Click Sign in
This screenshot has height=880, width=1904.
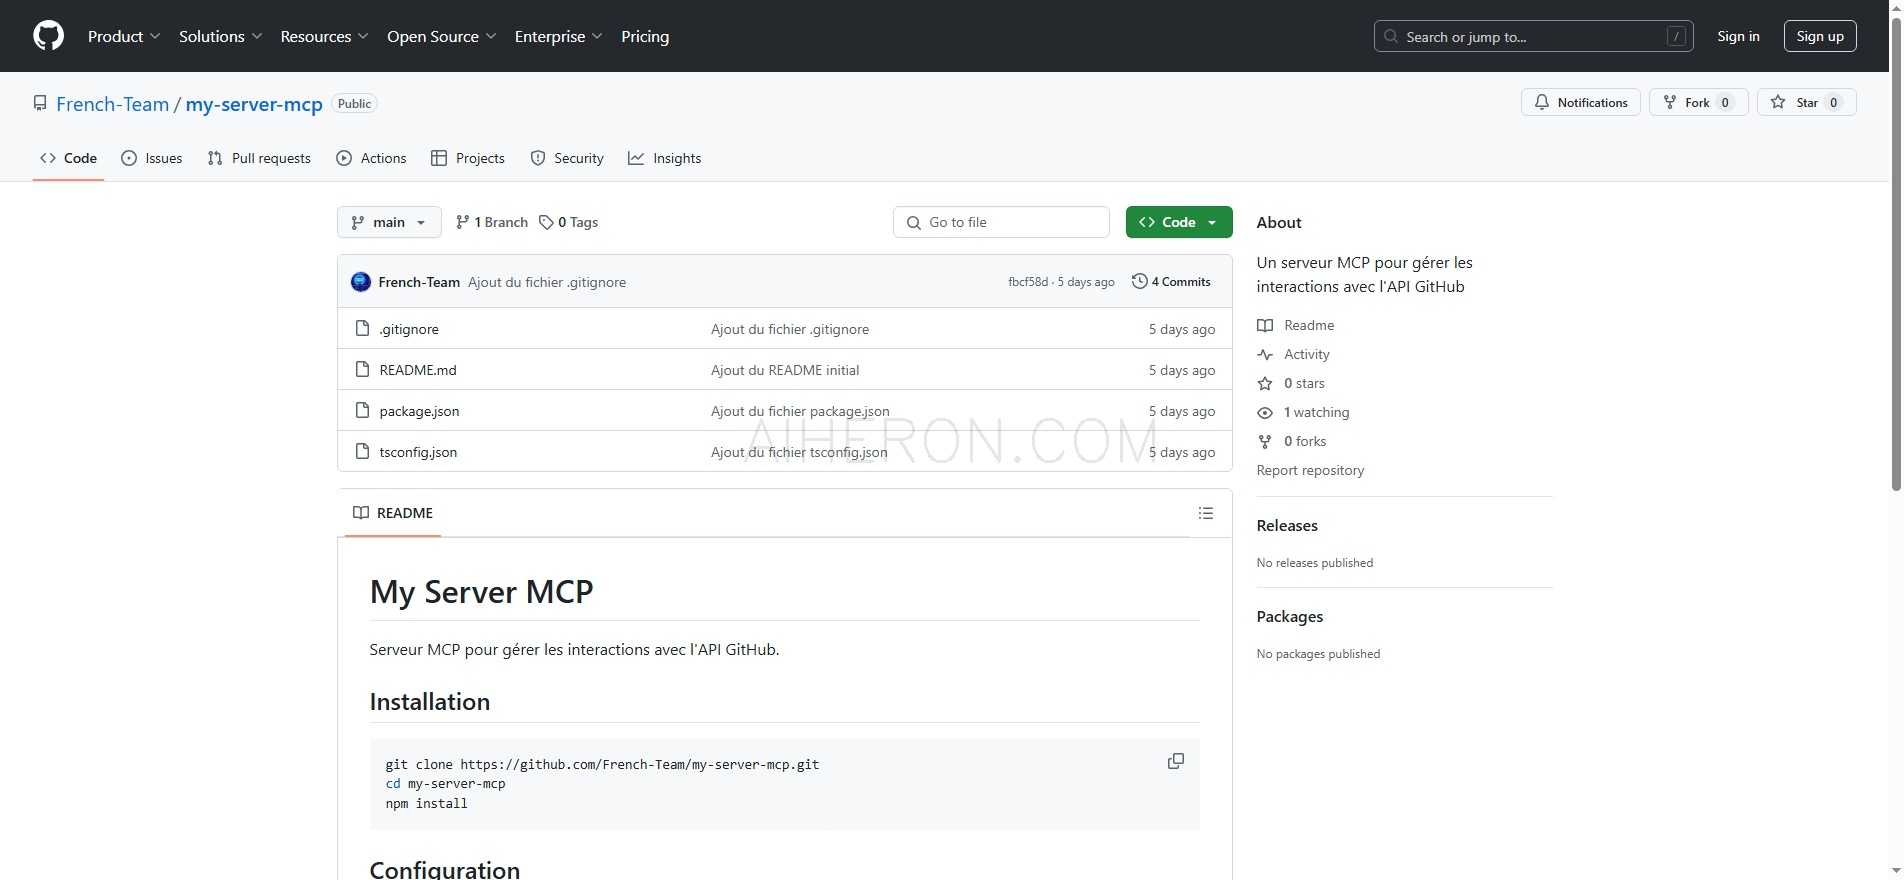(x=1738, y=36)
